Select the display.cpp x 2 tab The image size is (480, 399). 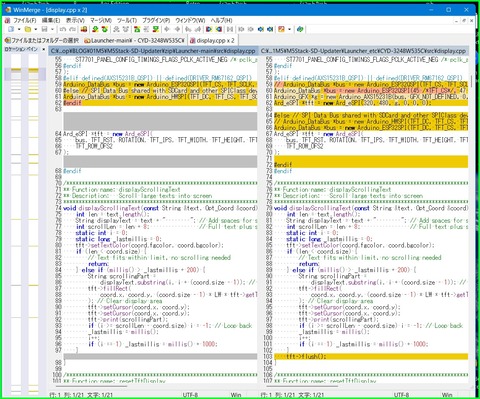click(x=212, y=40)
